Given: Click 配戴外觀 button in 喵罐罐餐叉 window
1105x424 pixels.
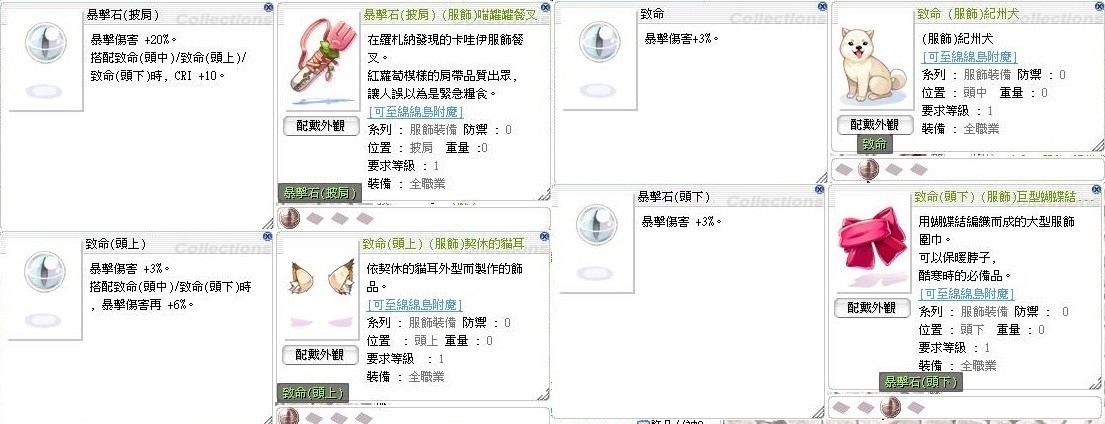Looking at the screenshot, I should 321,126.
